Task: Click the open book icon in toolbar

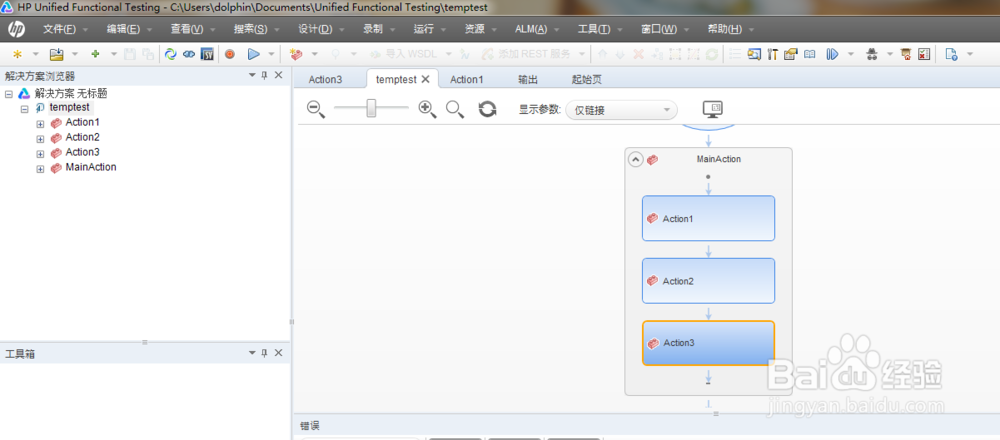Action: pyautogui.click(x=809, y=54)
